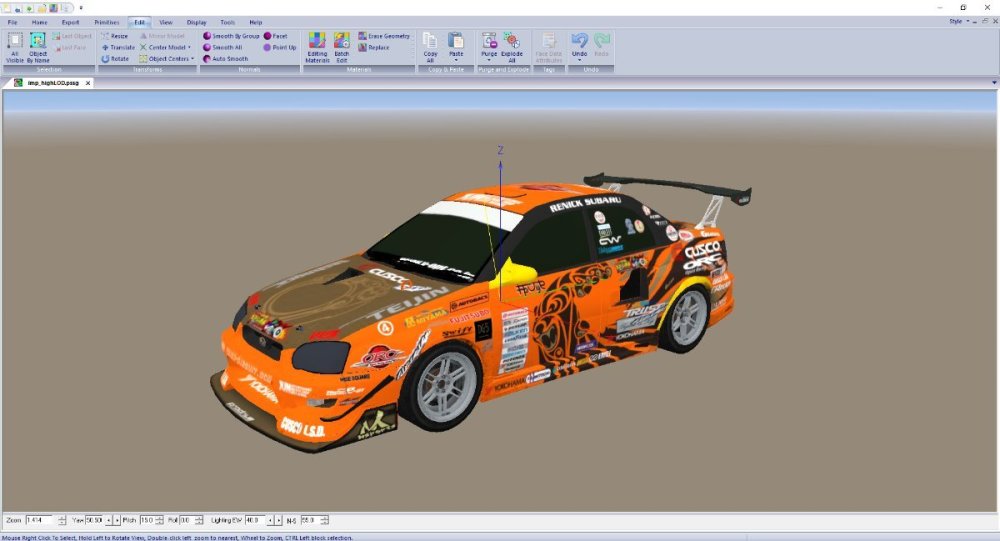Click the Rotate transform tool
This screenshot has width=1000, height=541.
tap(115, 59)
